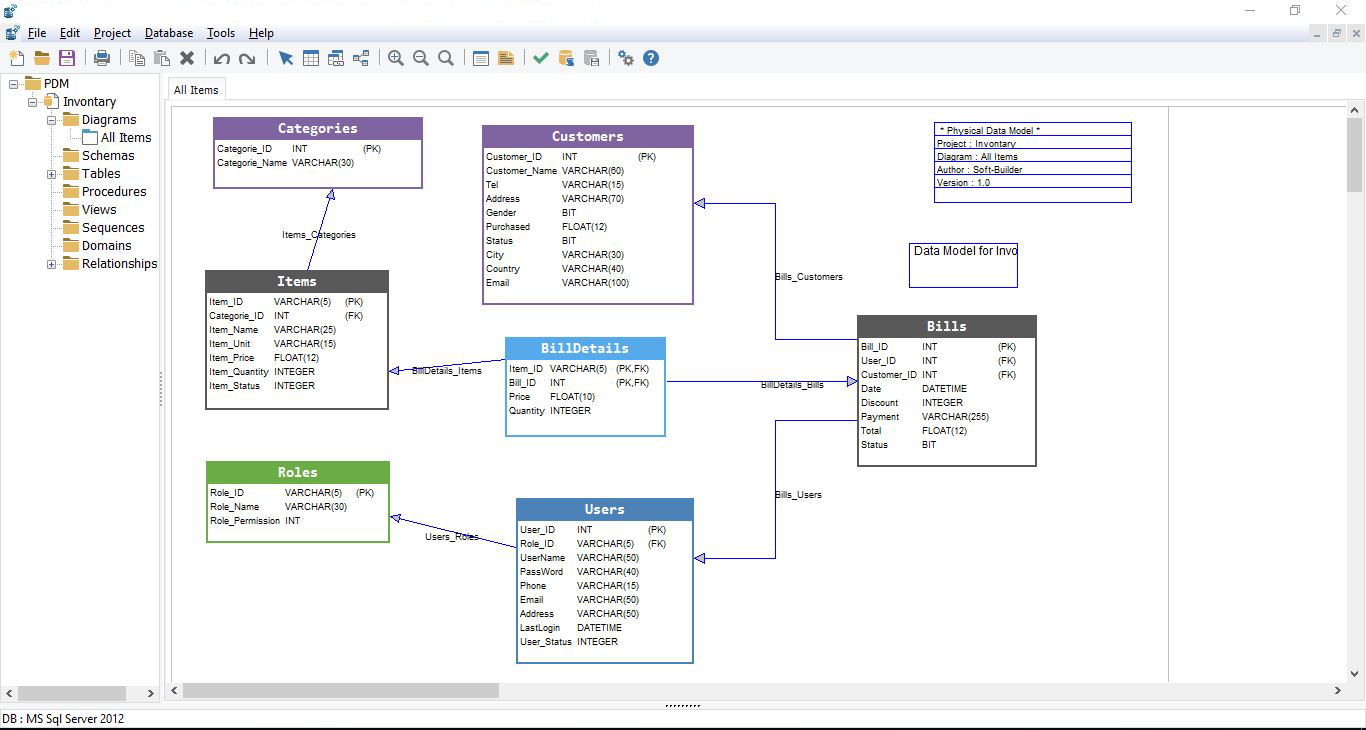Switch to the All Items tab
This screenshot has width=1366, height=730.
pyautogui.click(x=196, y=90)
